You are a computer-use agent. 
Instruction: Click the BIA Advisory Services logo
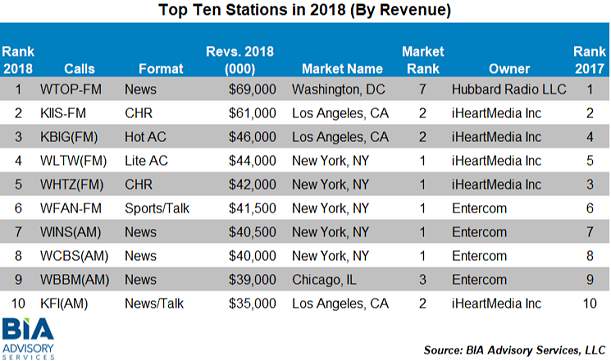coord(28,339)
